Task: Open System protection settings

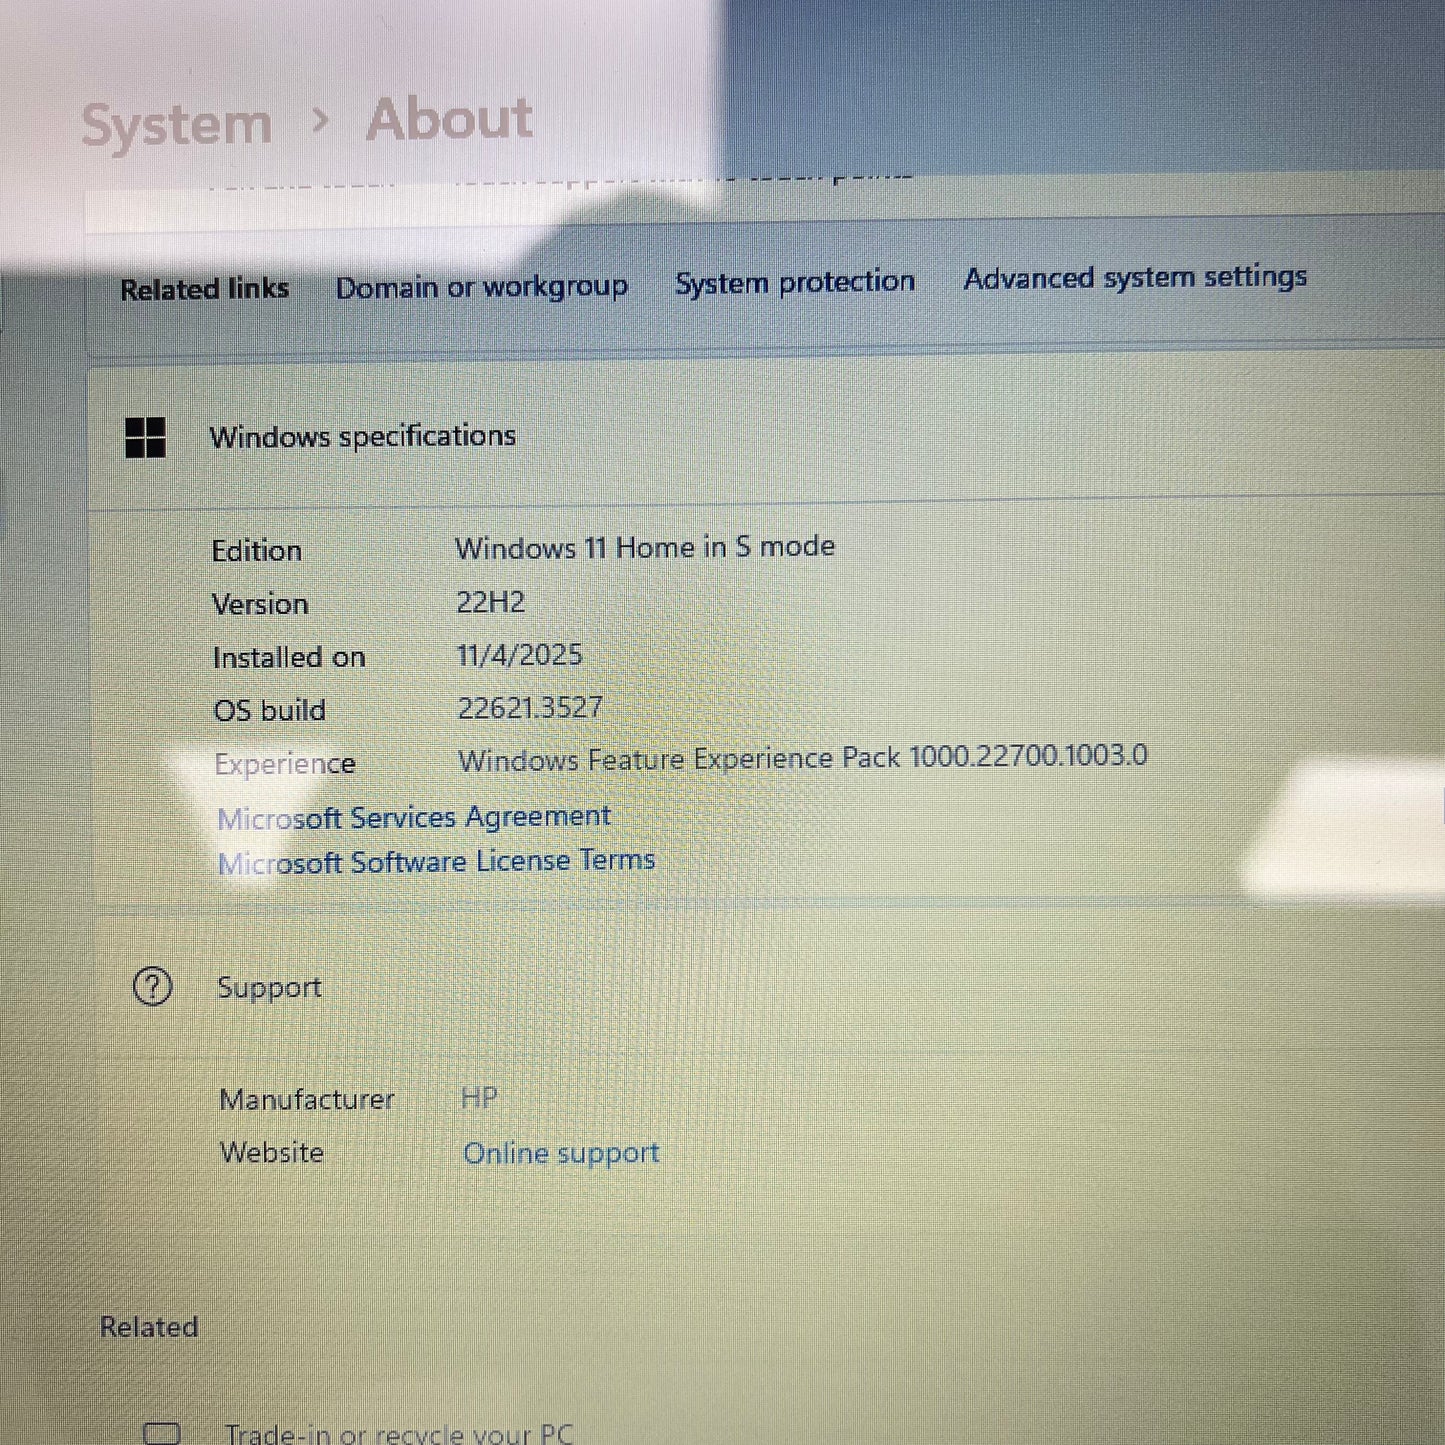Action: tap(795, 282)
